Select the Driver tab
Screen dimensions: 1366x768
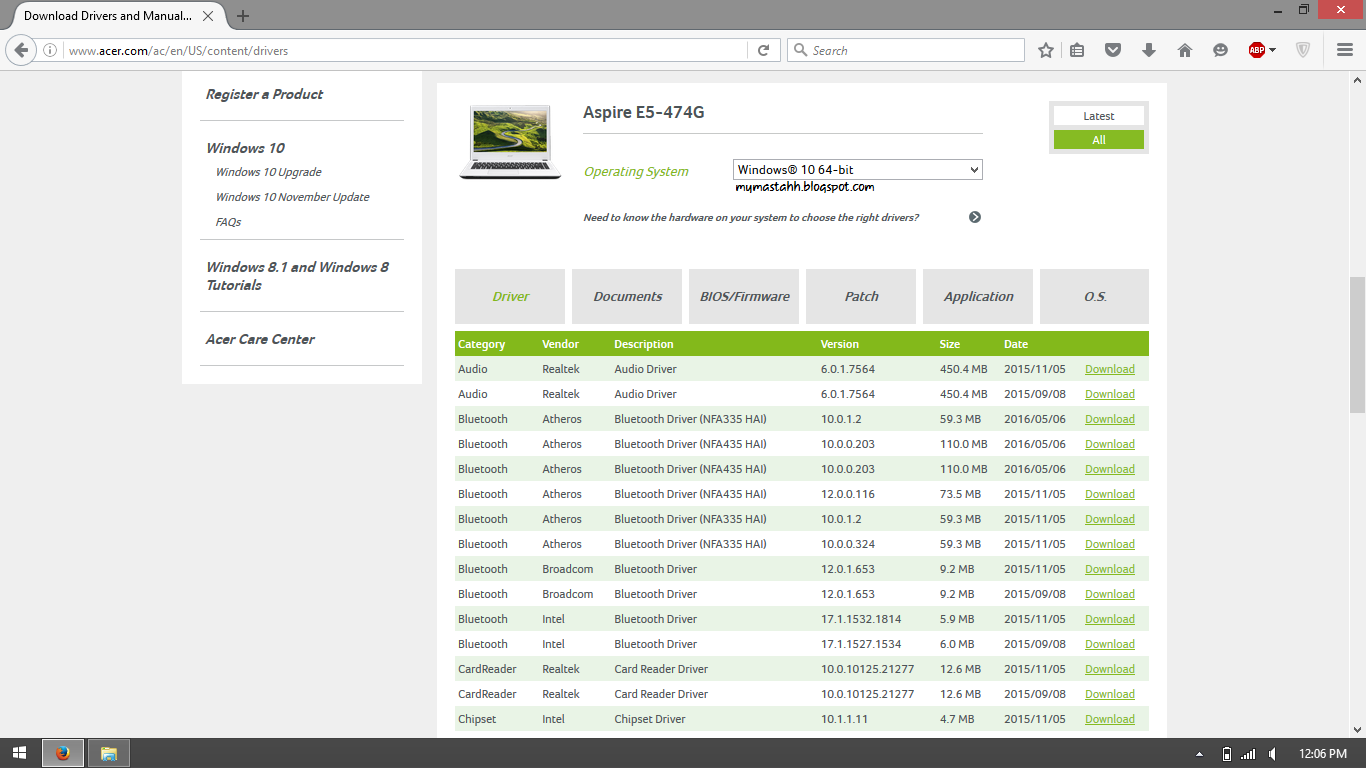click(x=510, y=296)
